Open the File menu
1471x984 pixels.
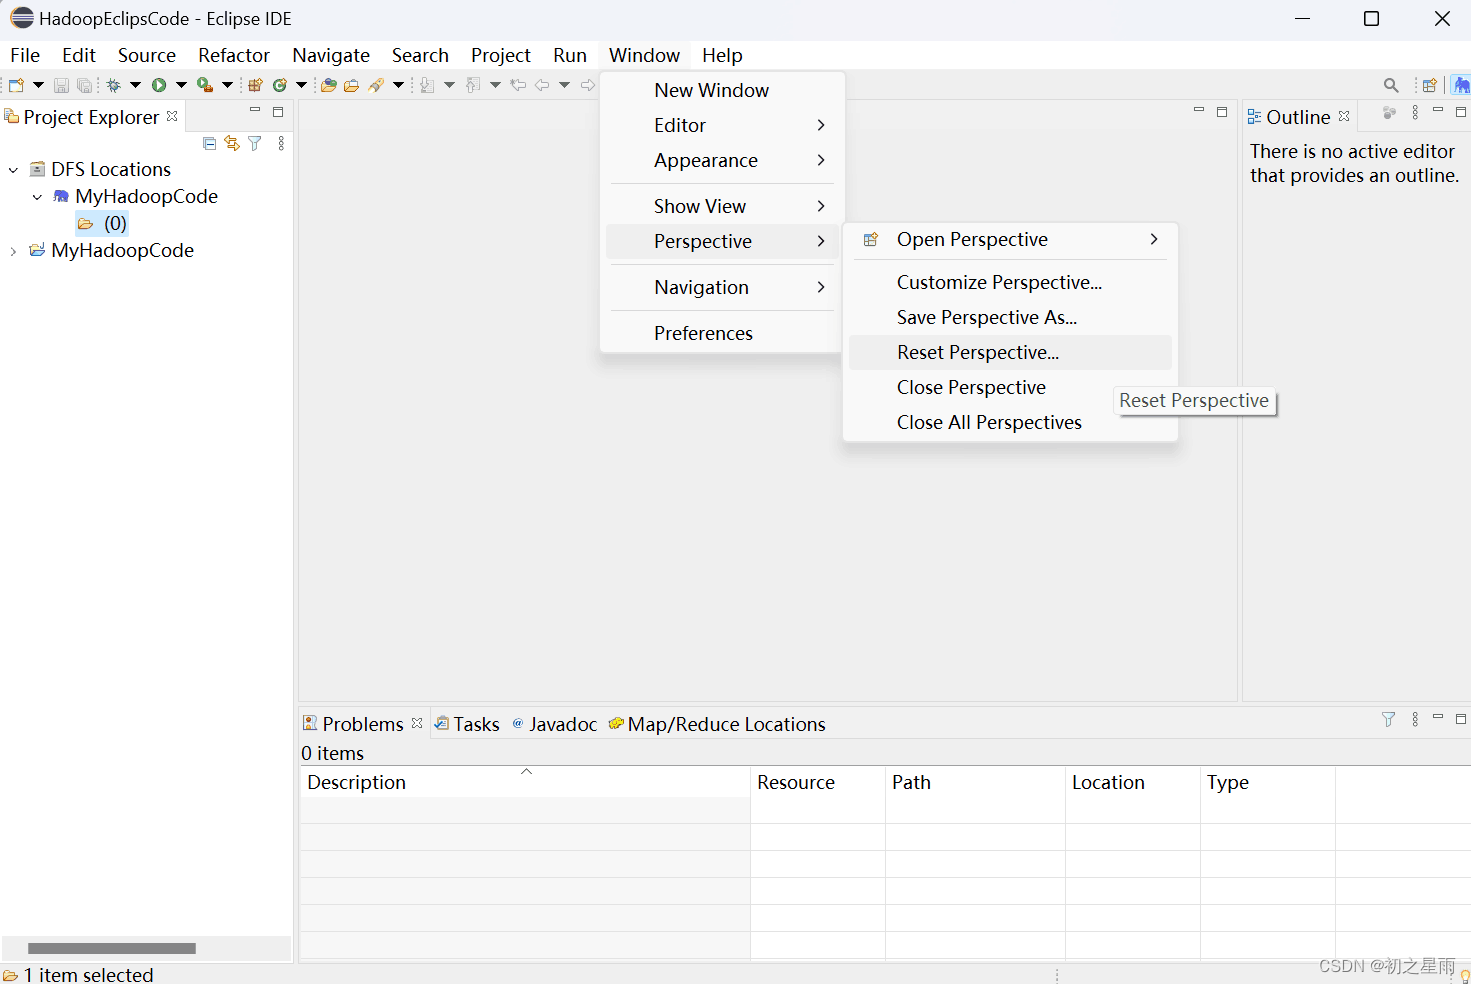tap(25, 55)
